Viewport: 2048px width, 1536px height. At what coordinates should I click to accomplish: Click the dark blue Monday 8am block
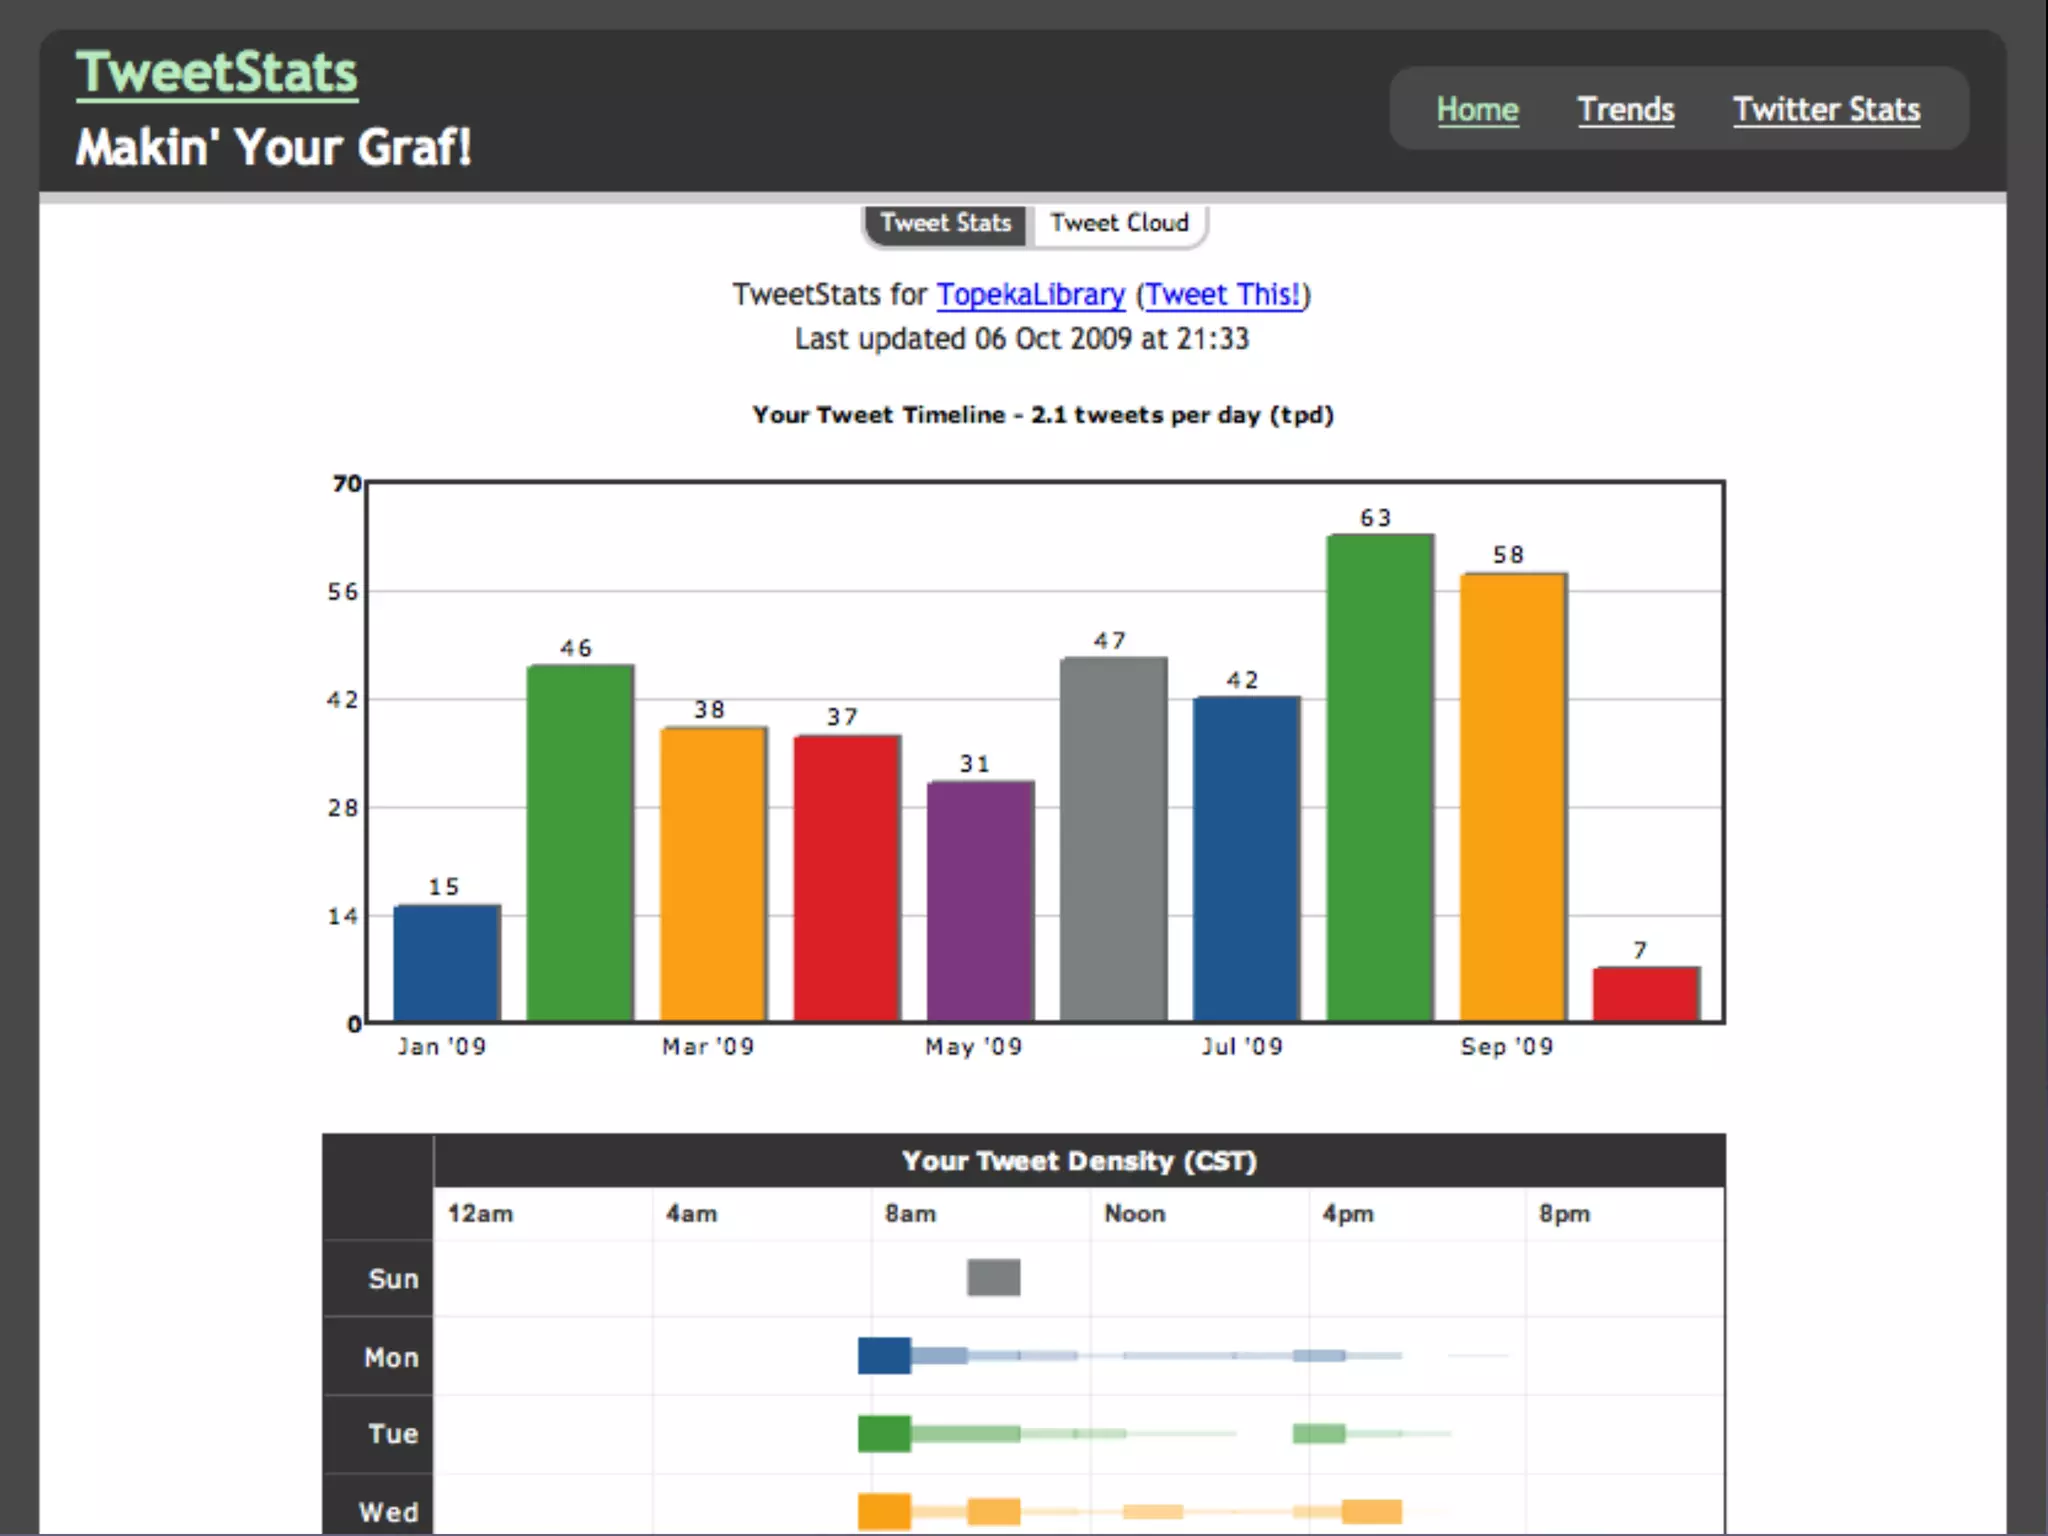point(884,1355)
